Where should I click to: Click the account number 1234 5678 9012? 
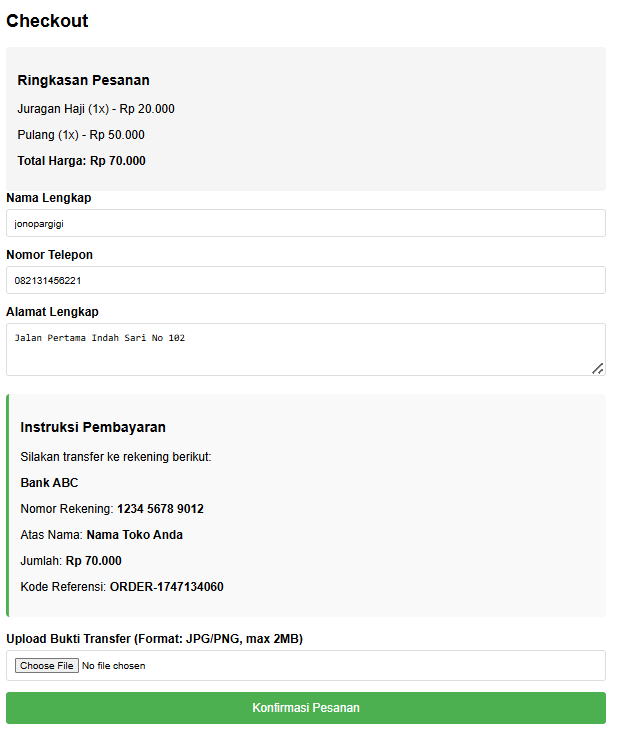pos(160,509)
